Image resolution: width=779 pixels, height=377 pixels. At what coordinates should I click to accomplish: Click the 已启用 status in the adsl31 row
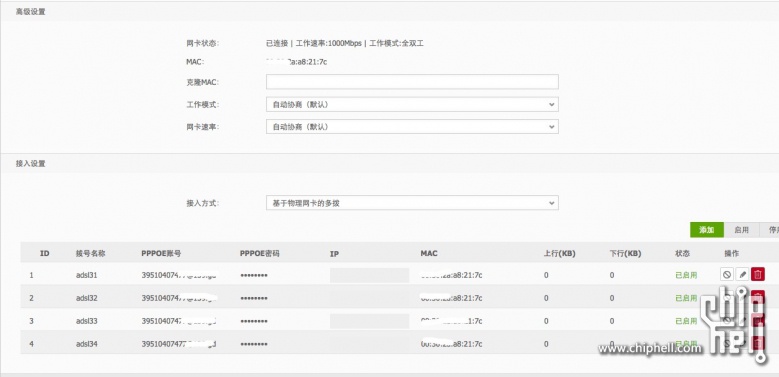[x=686, y=275]
